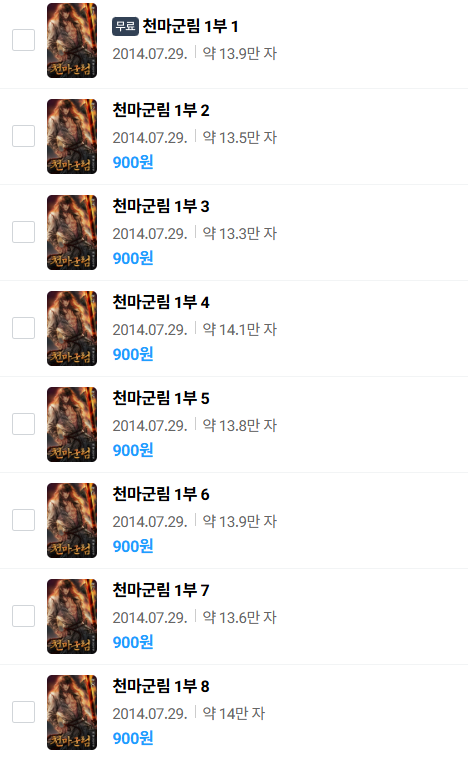Mark the 천마군림 1부 4 checkbox
This screenshot has height=760, width=468.
tap(23, 328)
